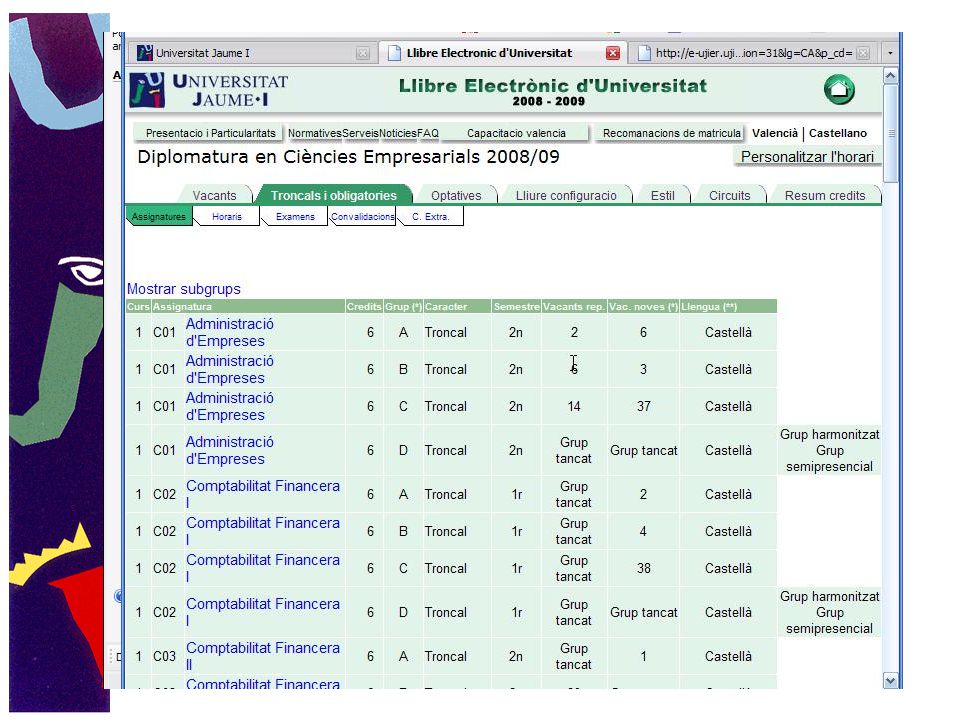This screenshot has height=720, width=960.
Task: Click the Universitat Jaume I logo
Action: coord(209,90)
